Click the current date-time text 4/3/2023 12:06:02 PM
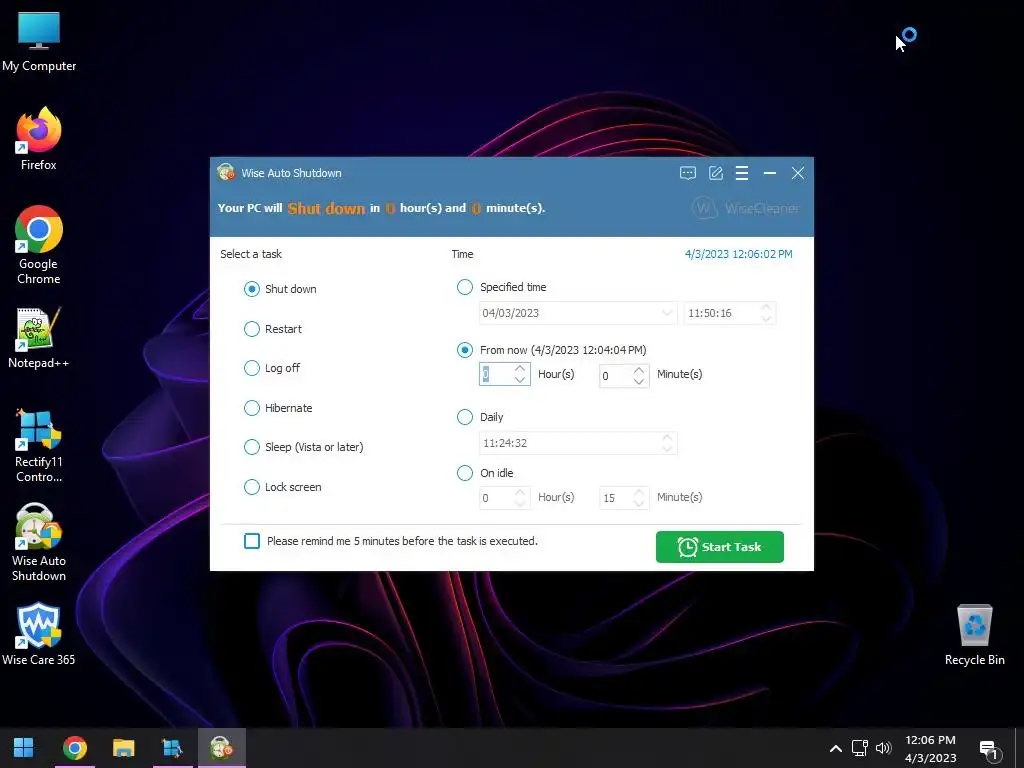This screenshot has width=1024, height=768. 739,254
